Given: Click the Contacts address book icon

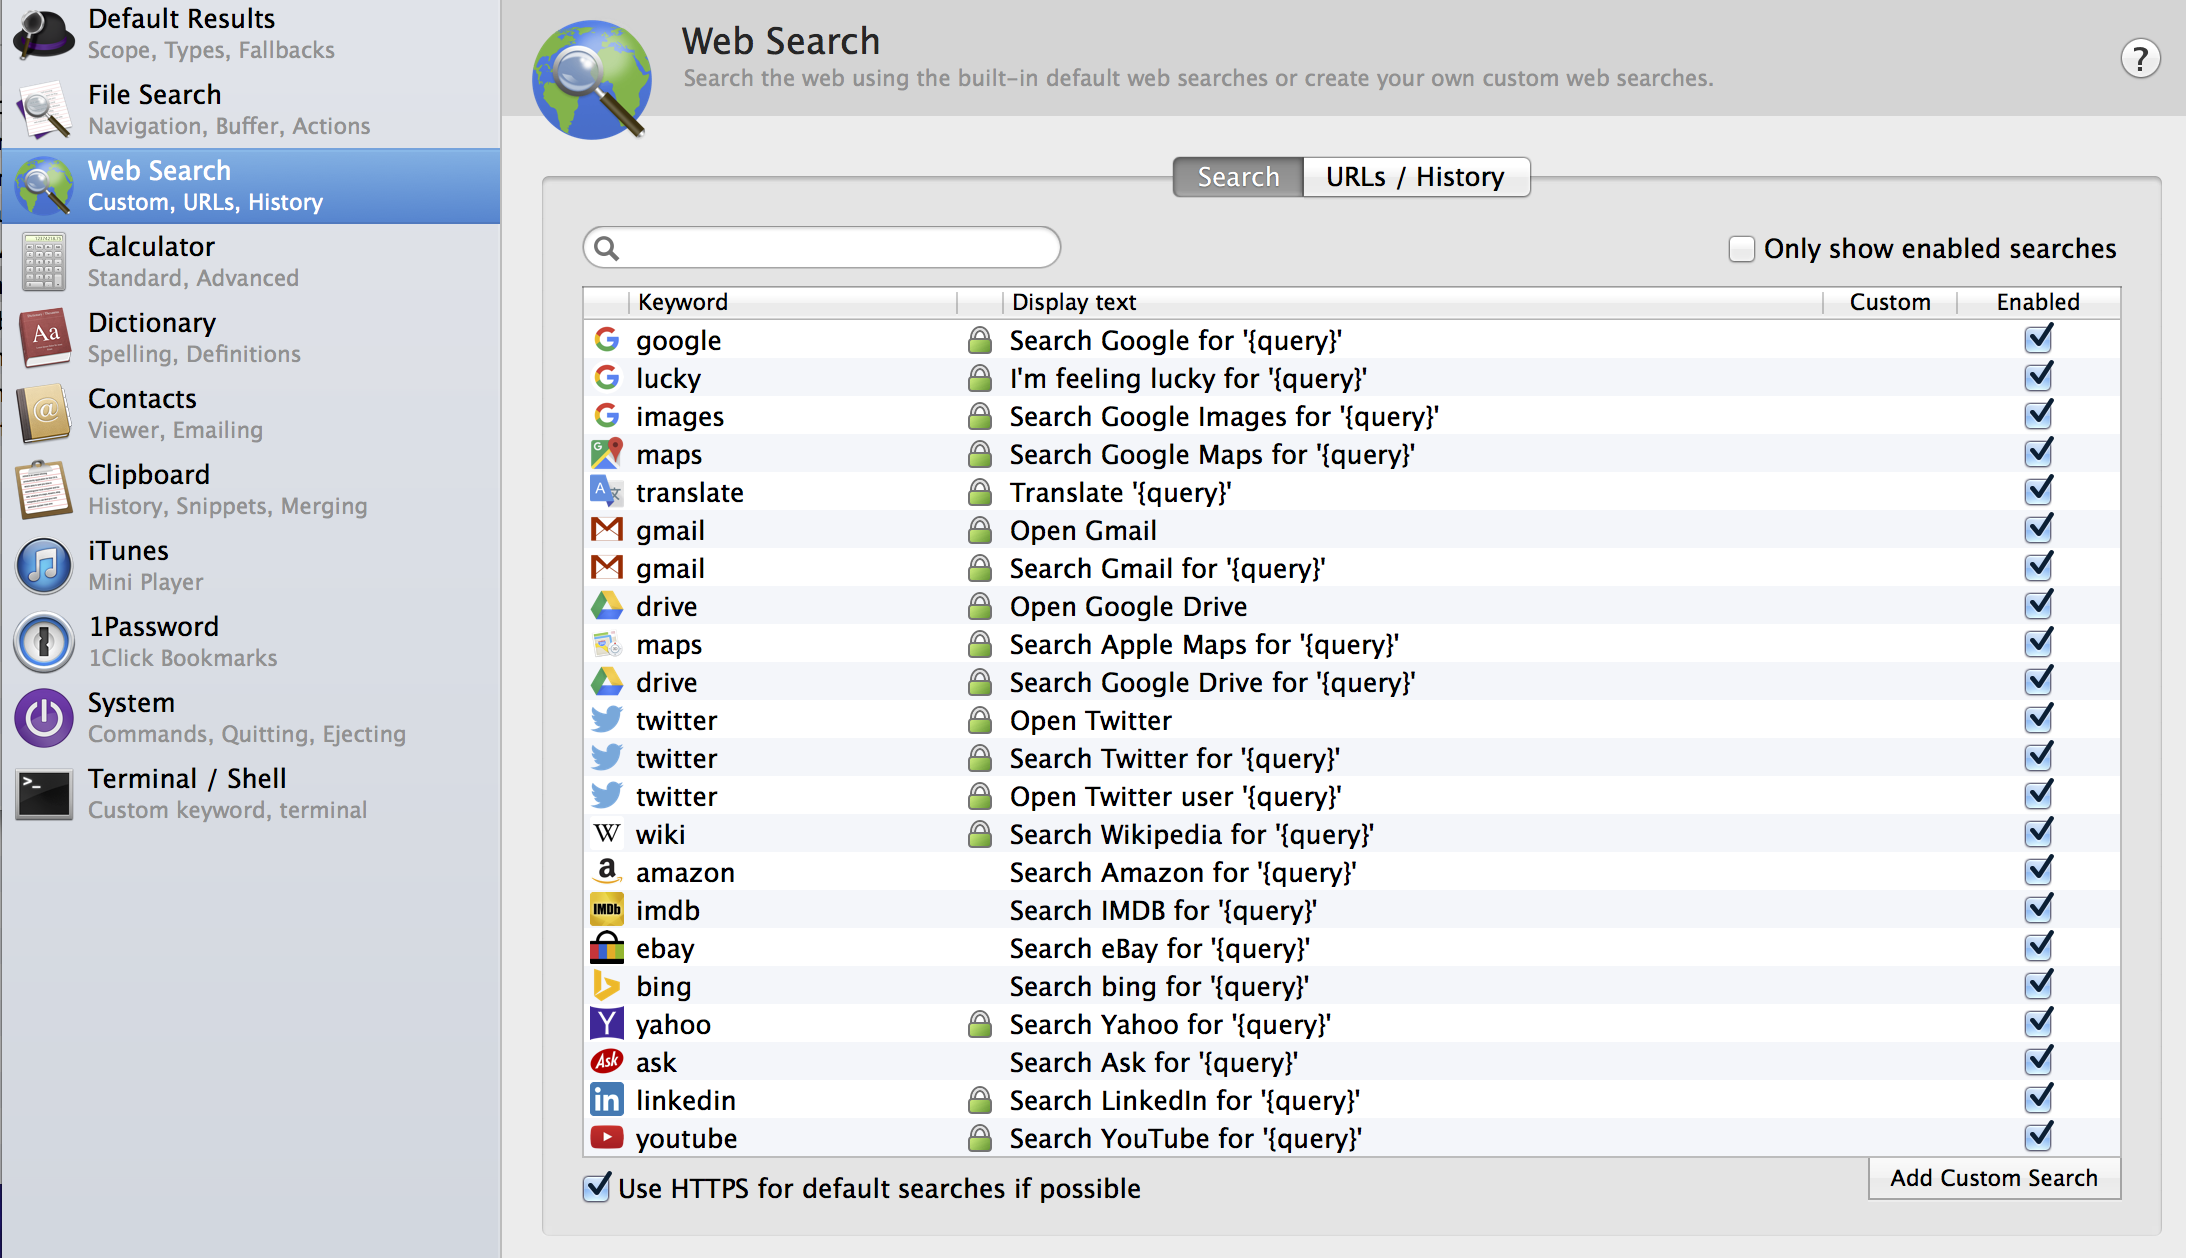Looking at the screenshot, I should point(44,414).
